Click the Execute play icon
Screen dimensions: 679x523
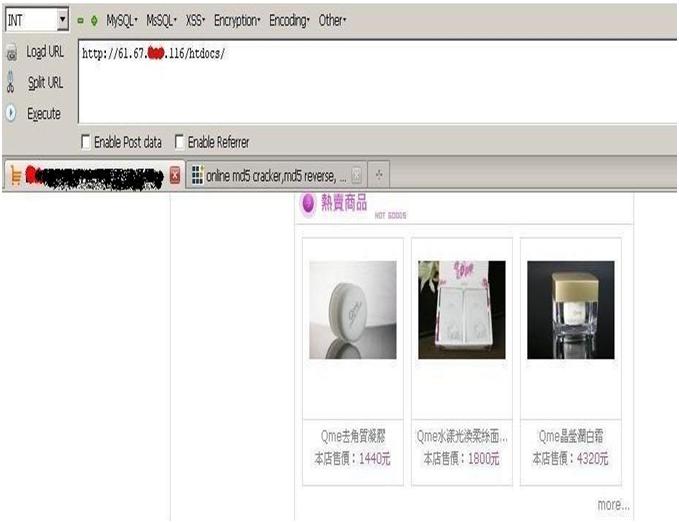tap(11, 114)
